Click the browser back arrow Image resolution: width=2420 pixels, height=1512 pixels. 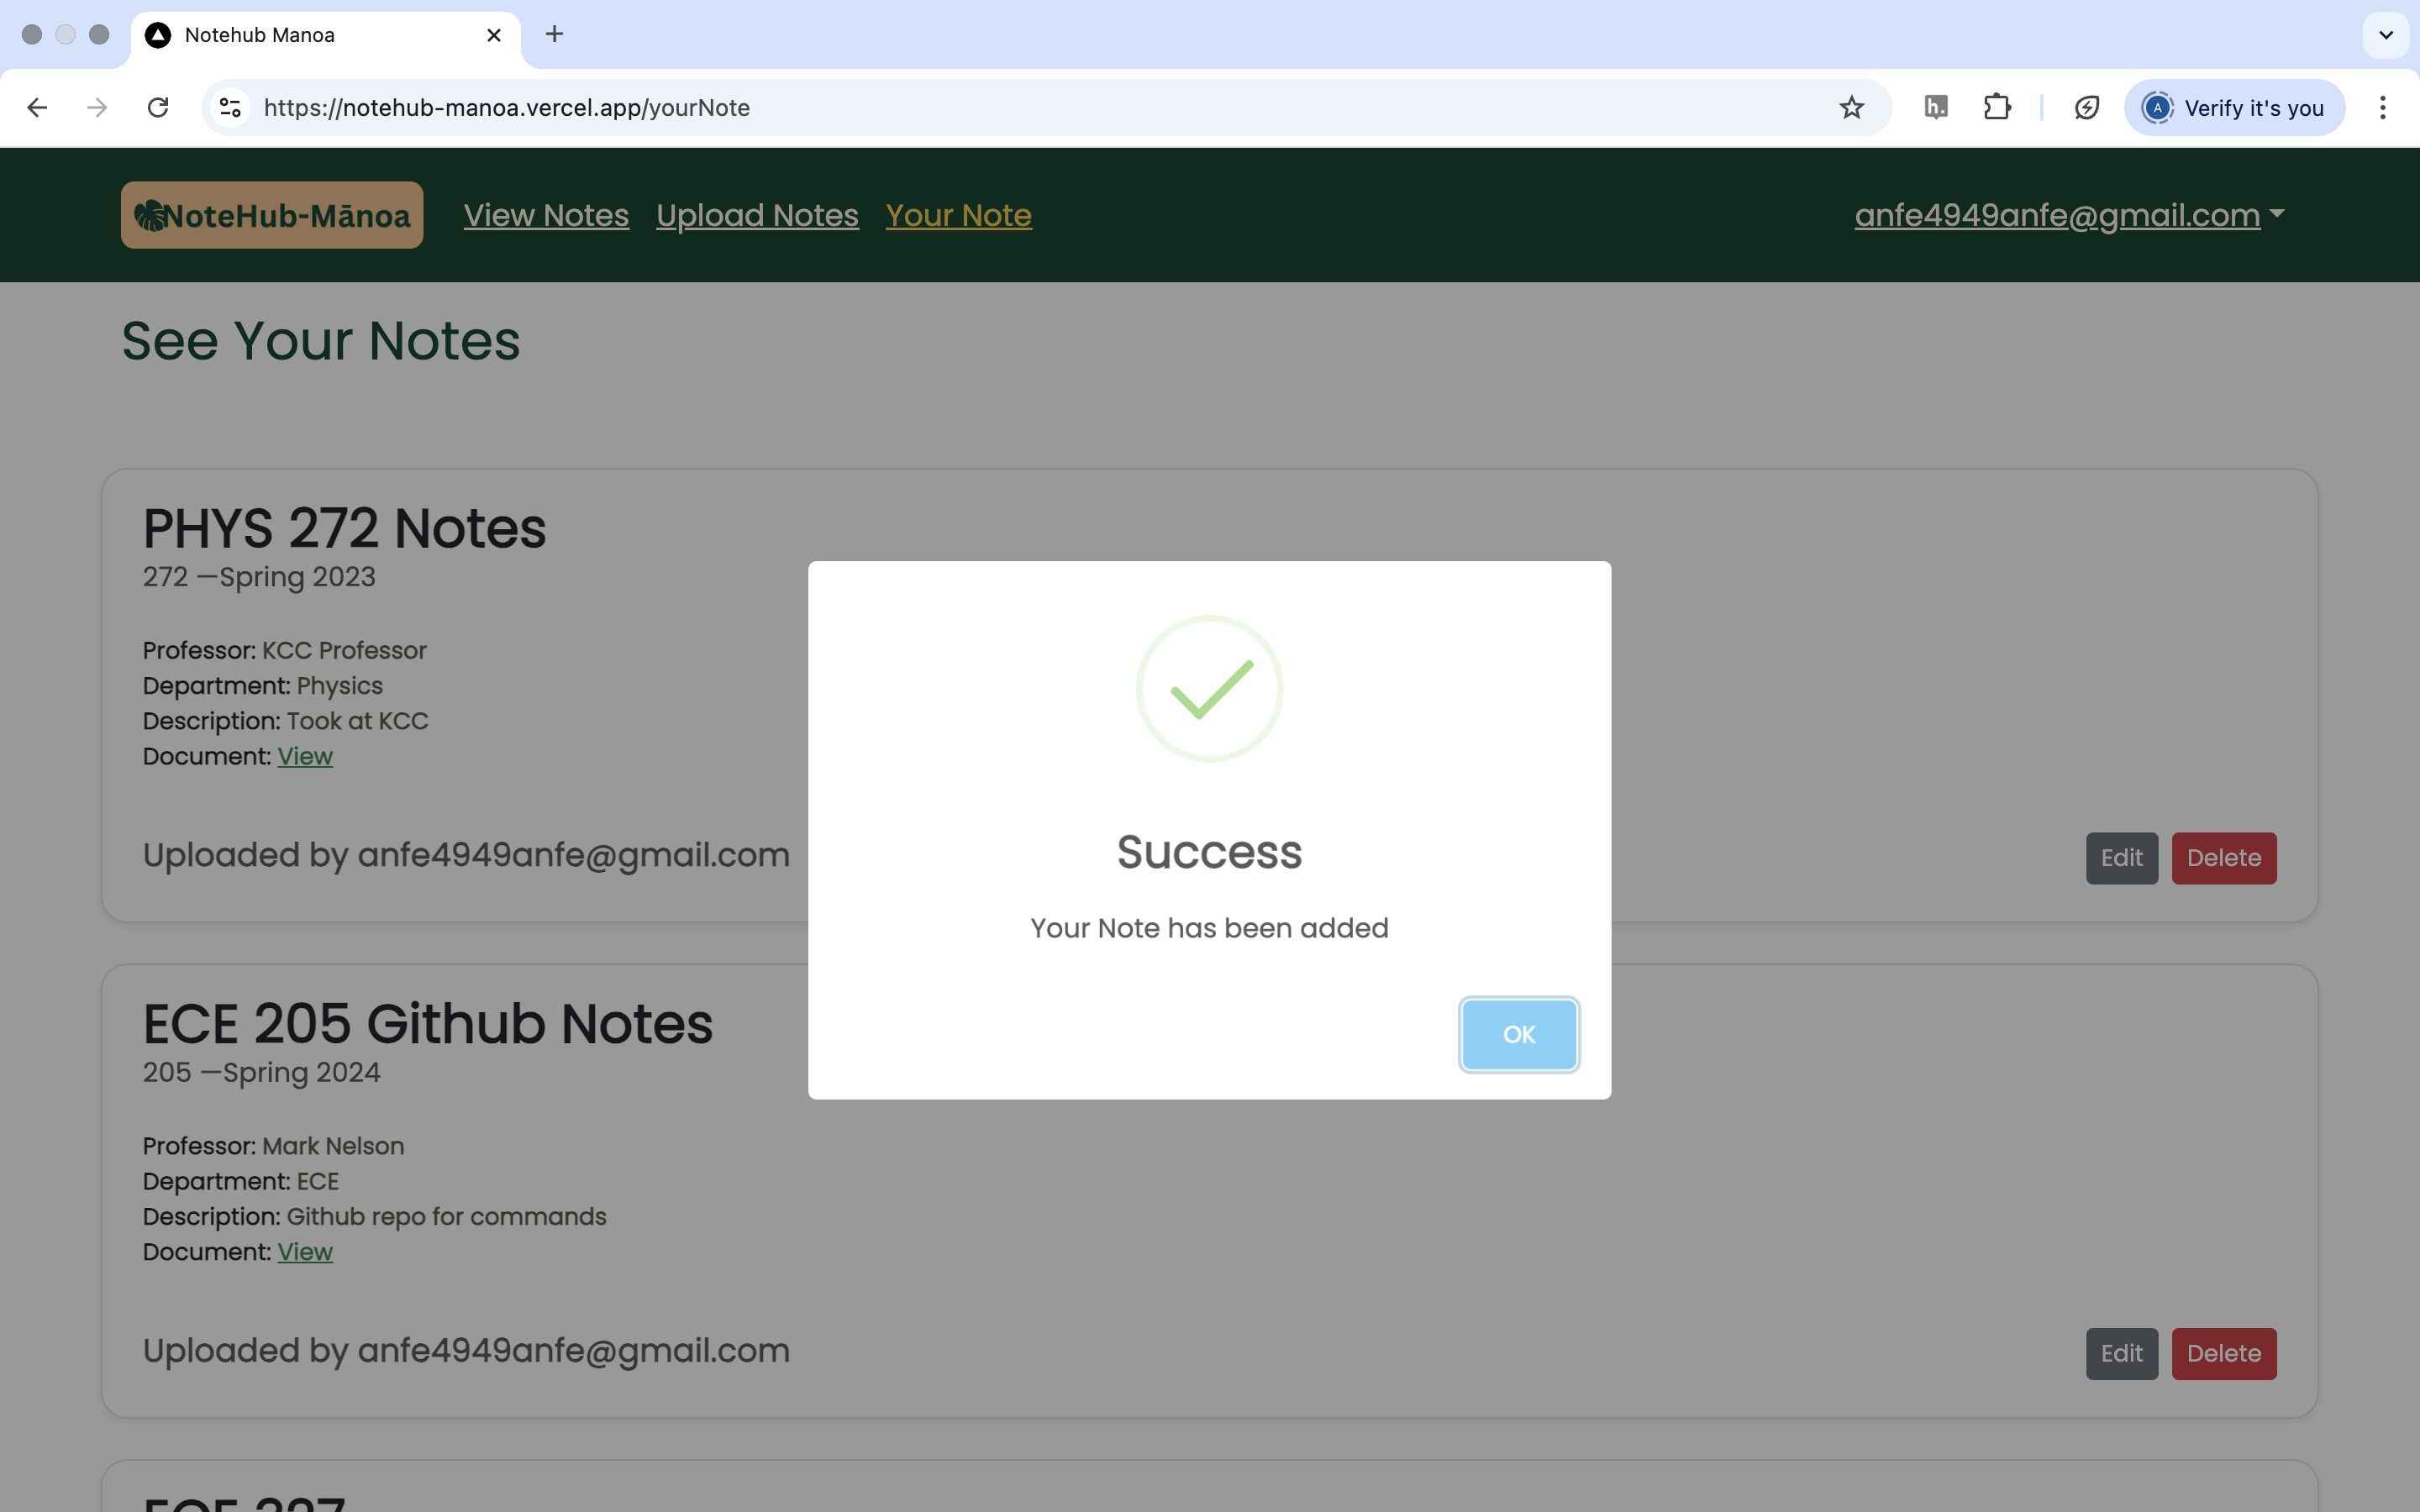click(x=37, y=107)
